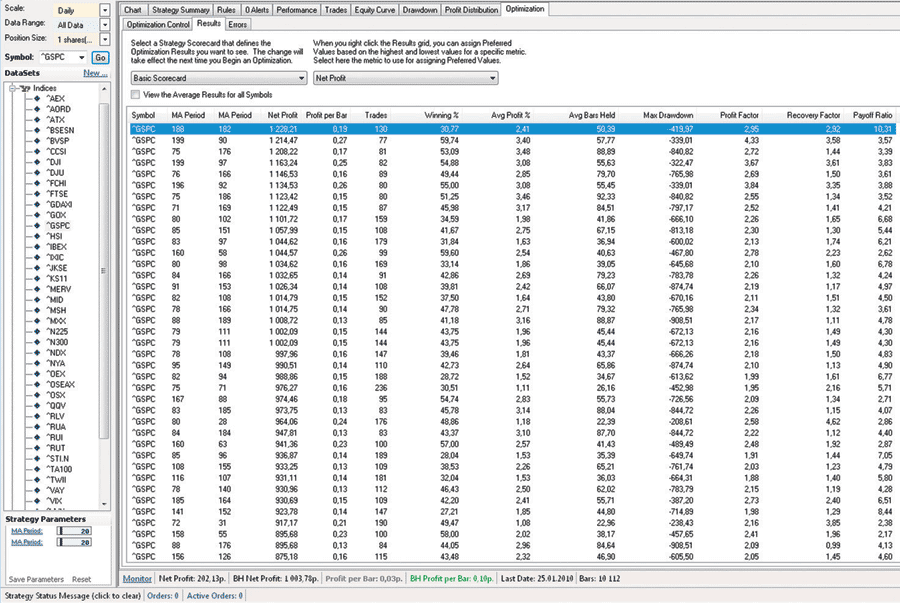Click the Go button next to Symbol
This screenshot has width=900, height=603.
[100, 57]
